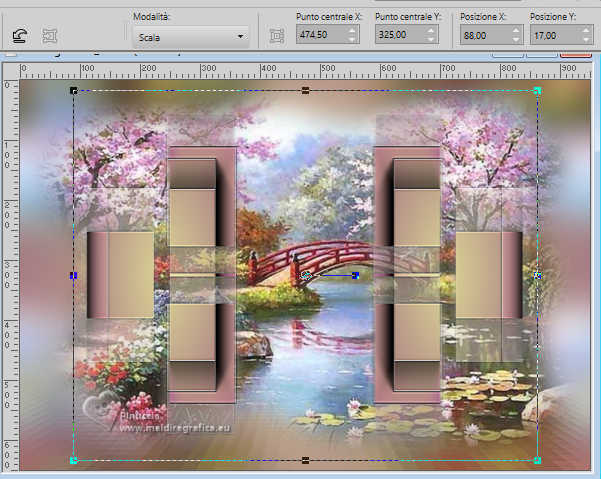Increase Posizione Y with its up arrow
601x479 pixels.
(586, 31)
